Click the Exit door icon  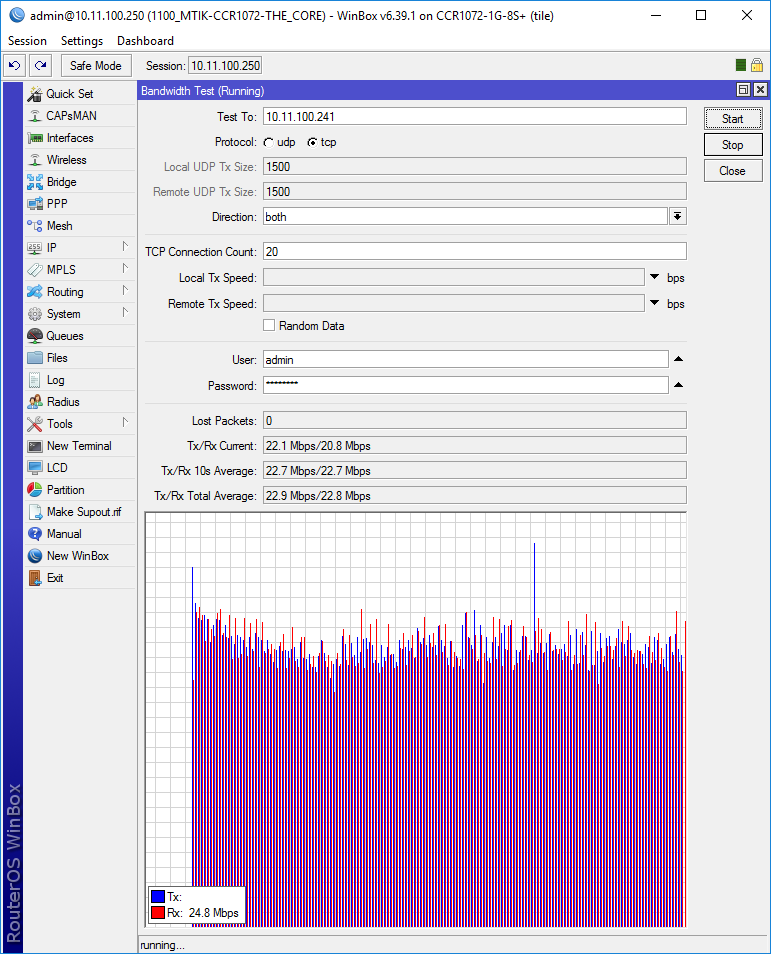pyautogui.click(x=35, y=578)
